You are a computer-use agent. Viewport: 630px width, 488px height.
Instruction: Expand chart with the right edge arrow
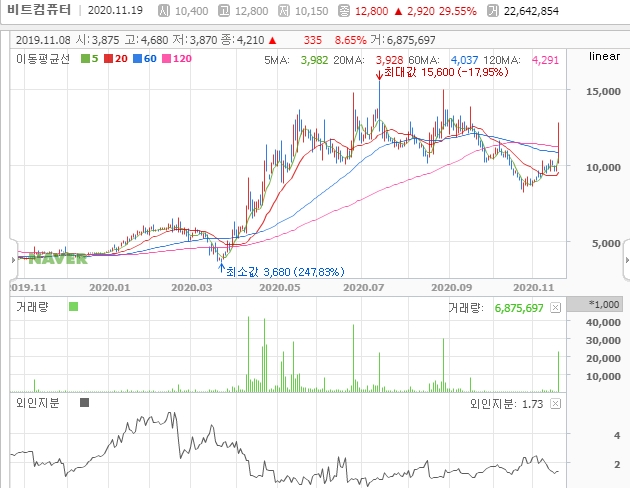[627, 260]
